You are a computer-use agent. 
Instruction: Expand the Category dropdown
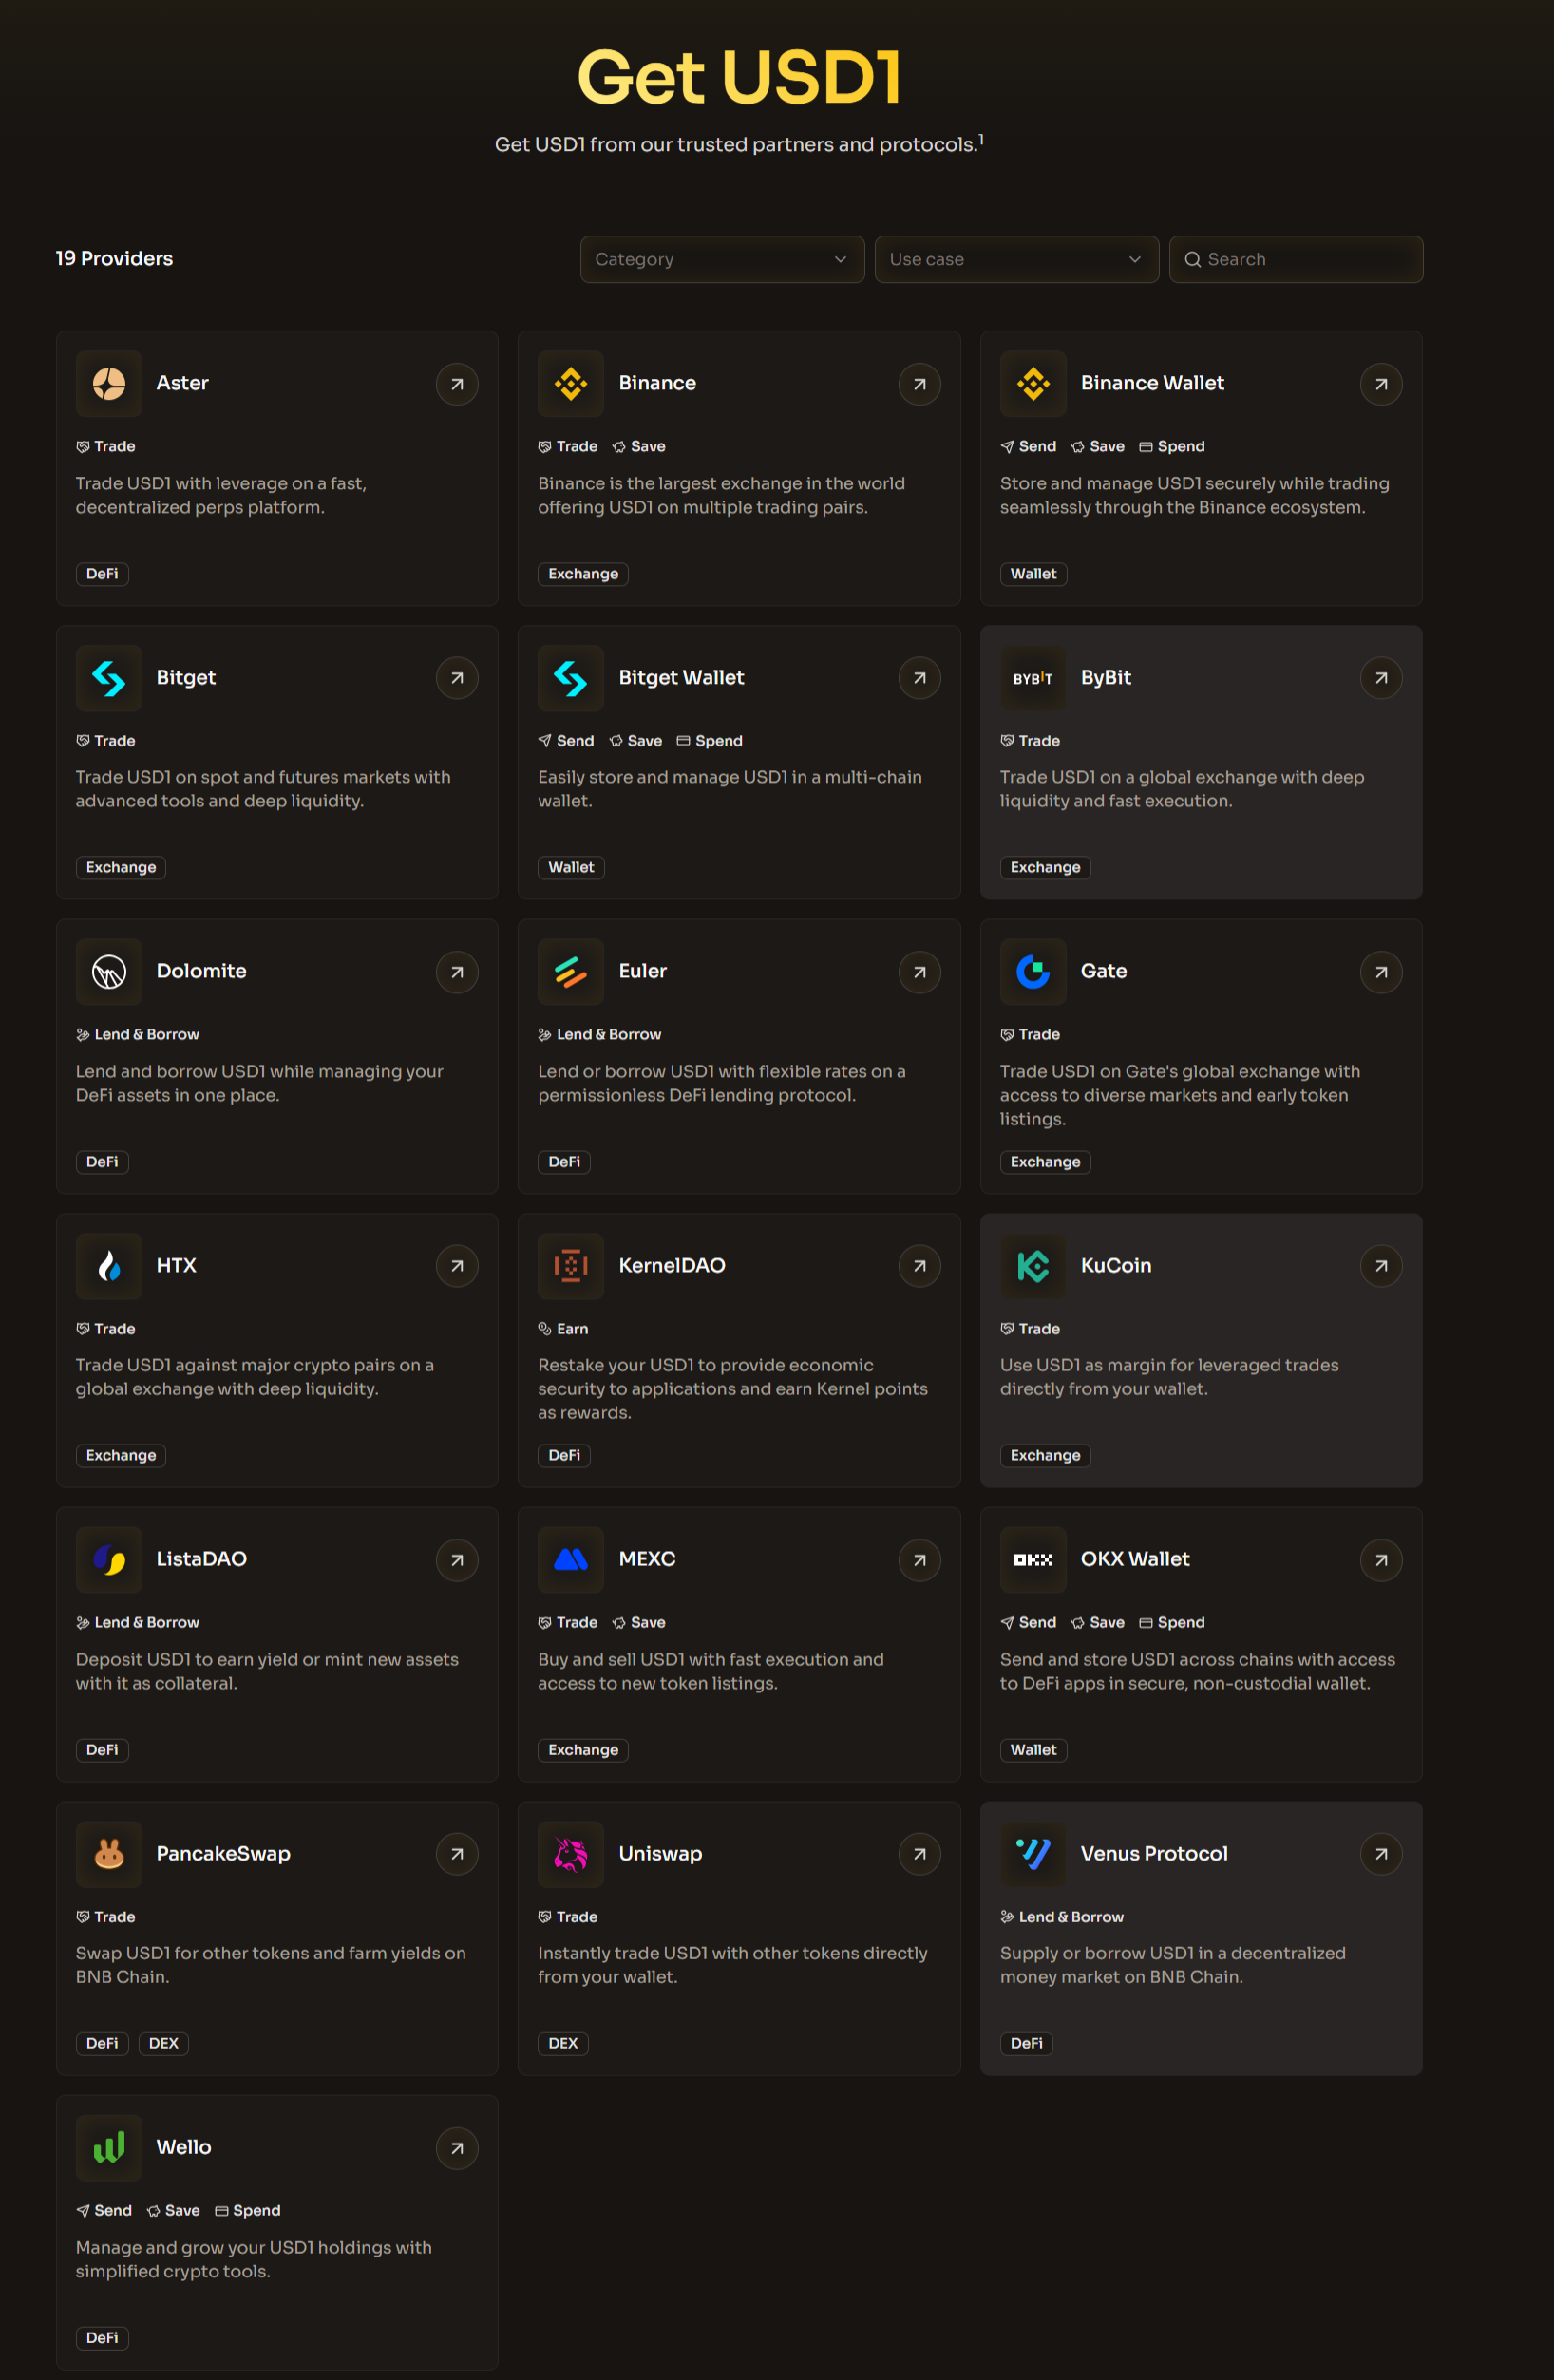[x=722, y=259]
